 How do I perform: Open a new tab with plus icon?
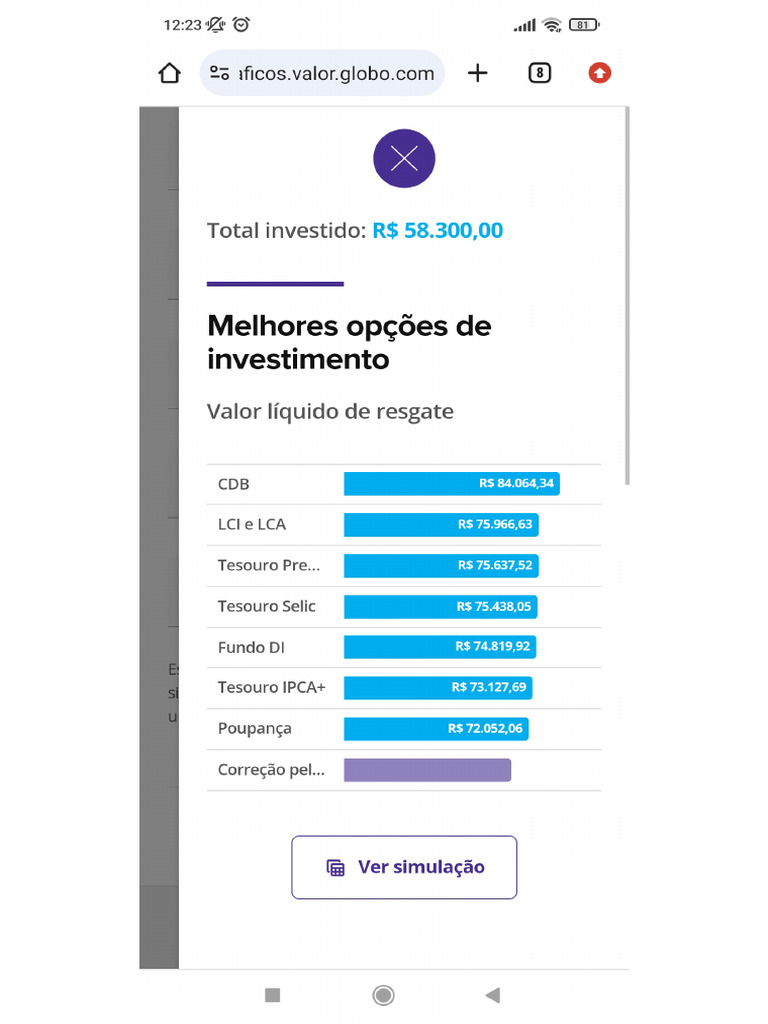pos(478,73)
